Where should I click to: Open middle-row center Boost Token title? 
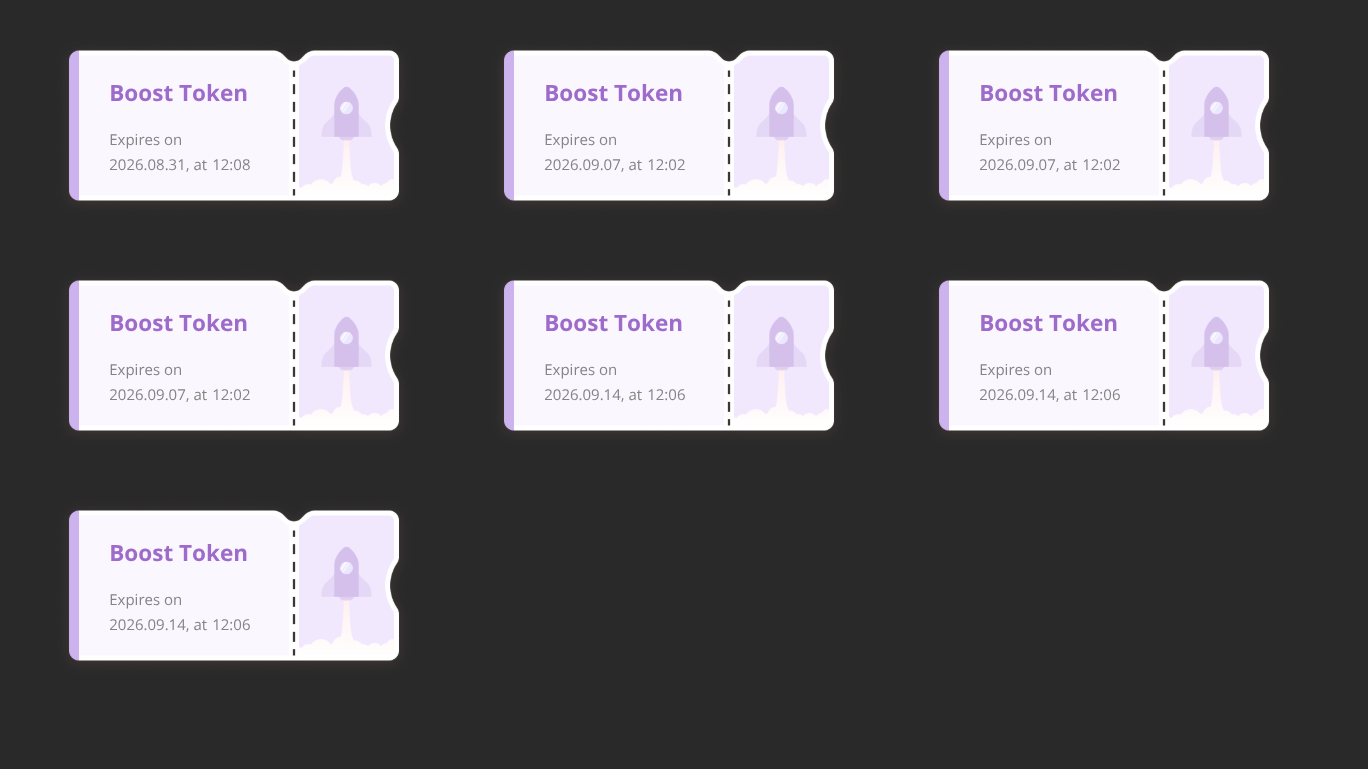(613, 323)
